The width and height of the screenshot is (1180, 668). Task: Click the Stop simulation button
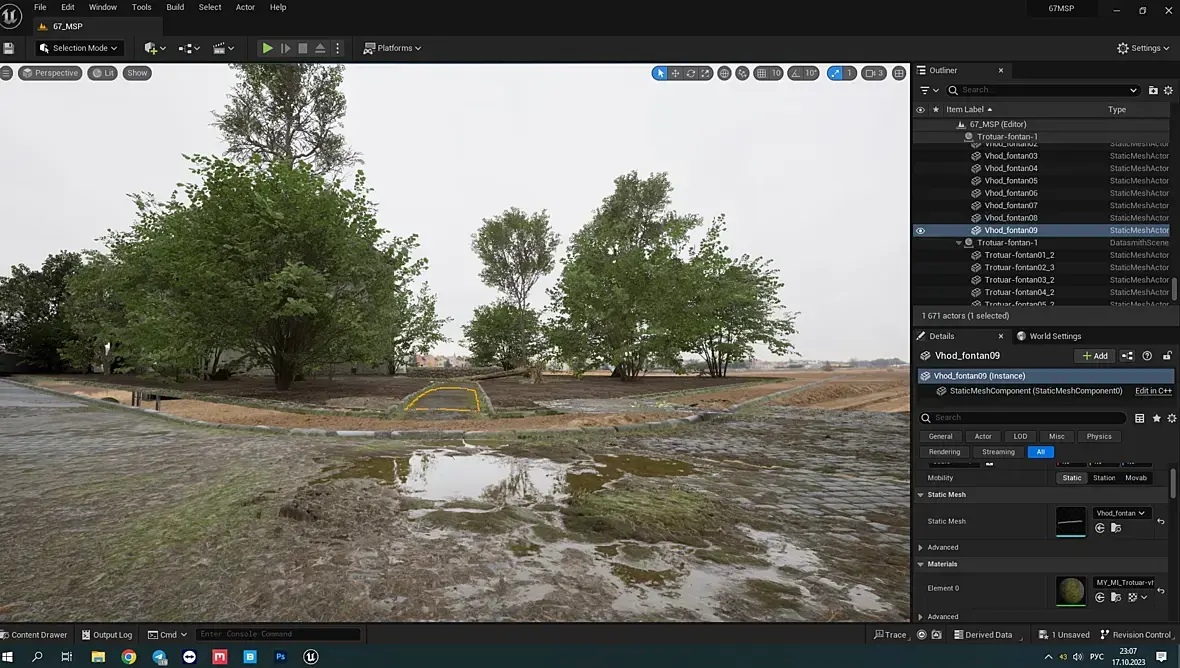(303, 48)
